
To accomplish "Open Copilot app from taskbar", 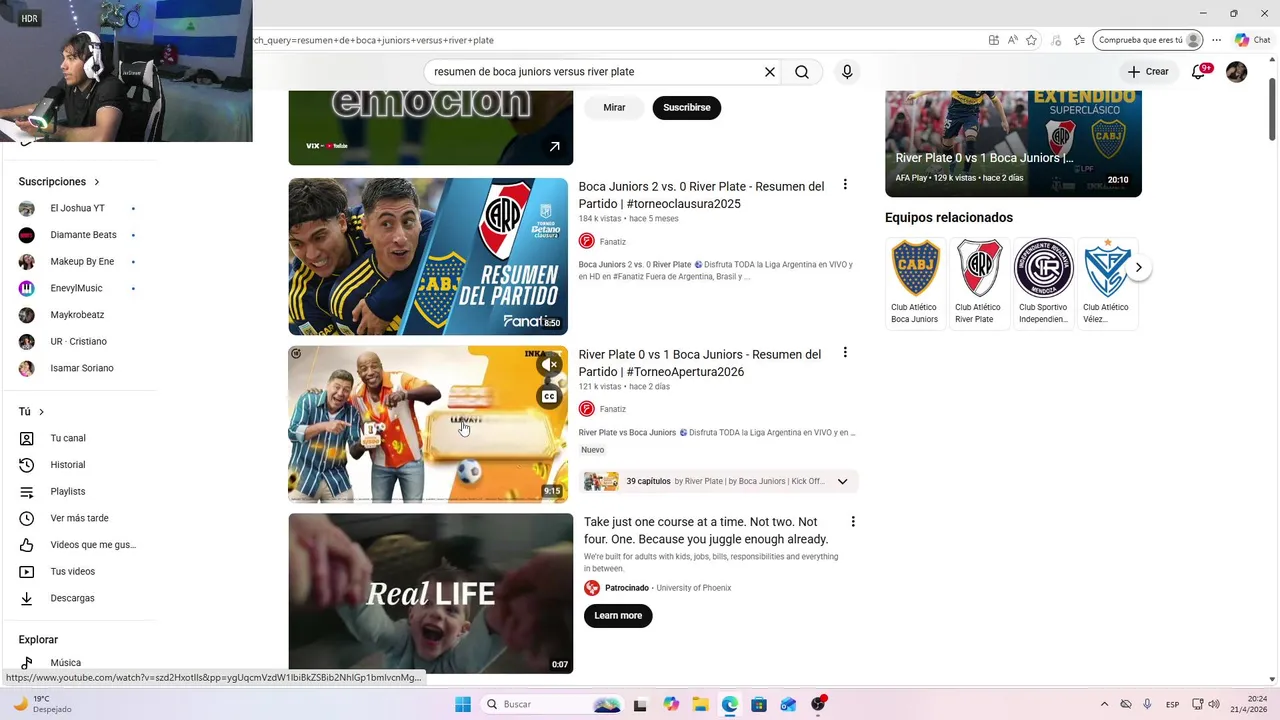I will (671, 704).
